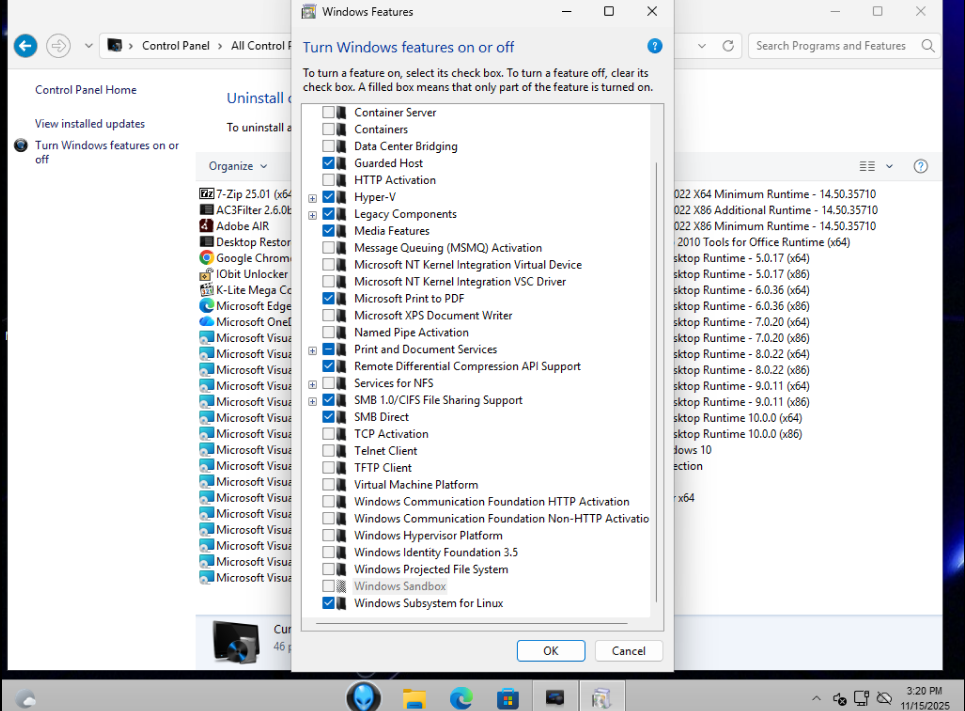965x711 pixels.
Task: Click the refresh button beside address bar
Action: 728,46
